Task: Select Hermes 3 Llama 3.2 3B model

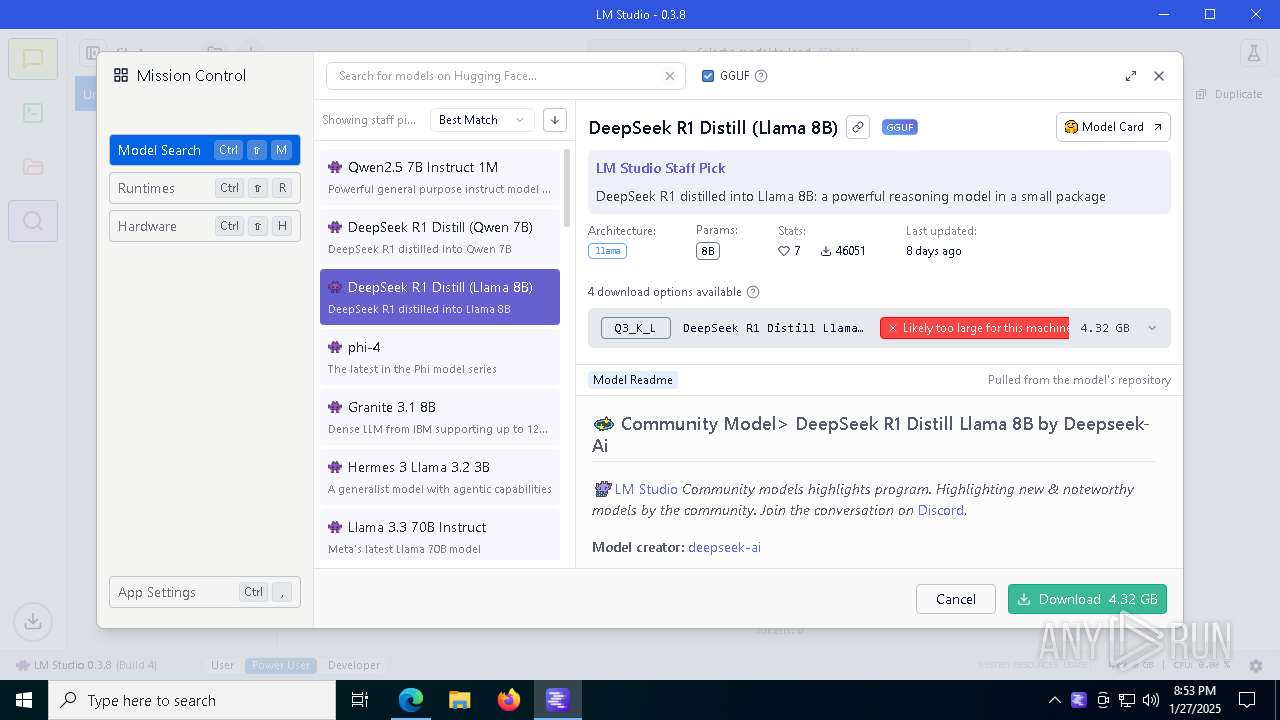Action: 440,477
